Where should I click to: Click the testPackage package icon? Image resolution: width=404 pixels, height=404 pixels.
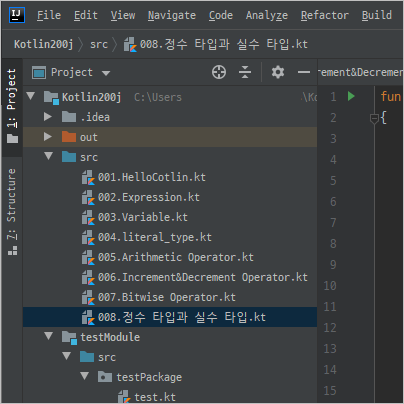pyautogui.click(x=105, y=377)
